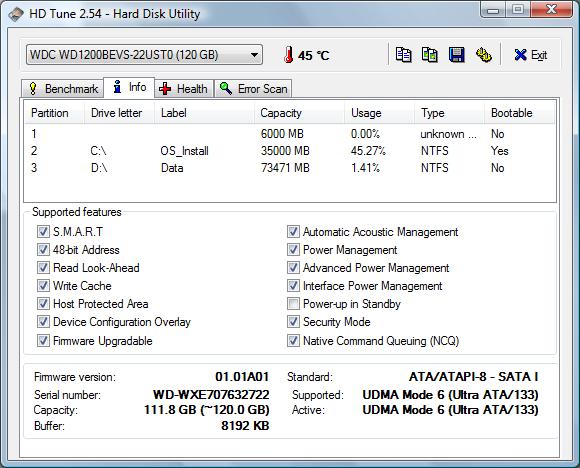Click the capacity value 111.8 GB (~120.0 GB)
Screen dimensions: 580x468
coord(207,410)
